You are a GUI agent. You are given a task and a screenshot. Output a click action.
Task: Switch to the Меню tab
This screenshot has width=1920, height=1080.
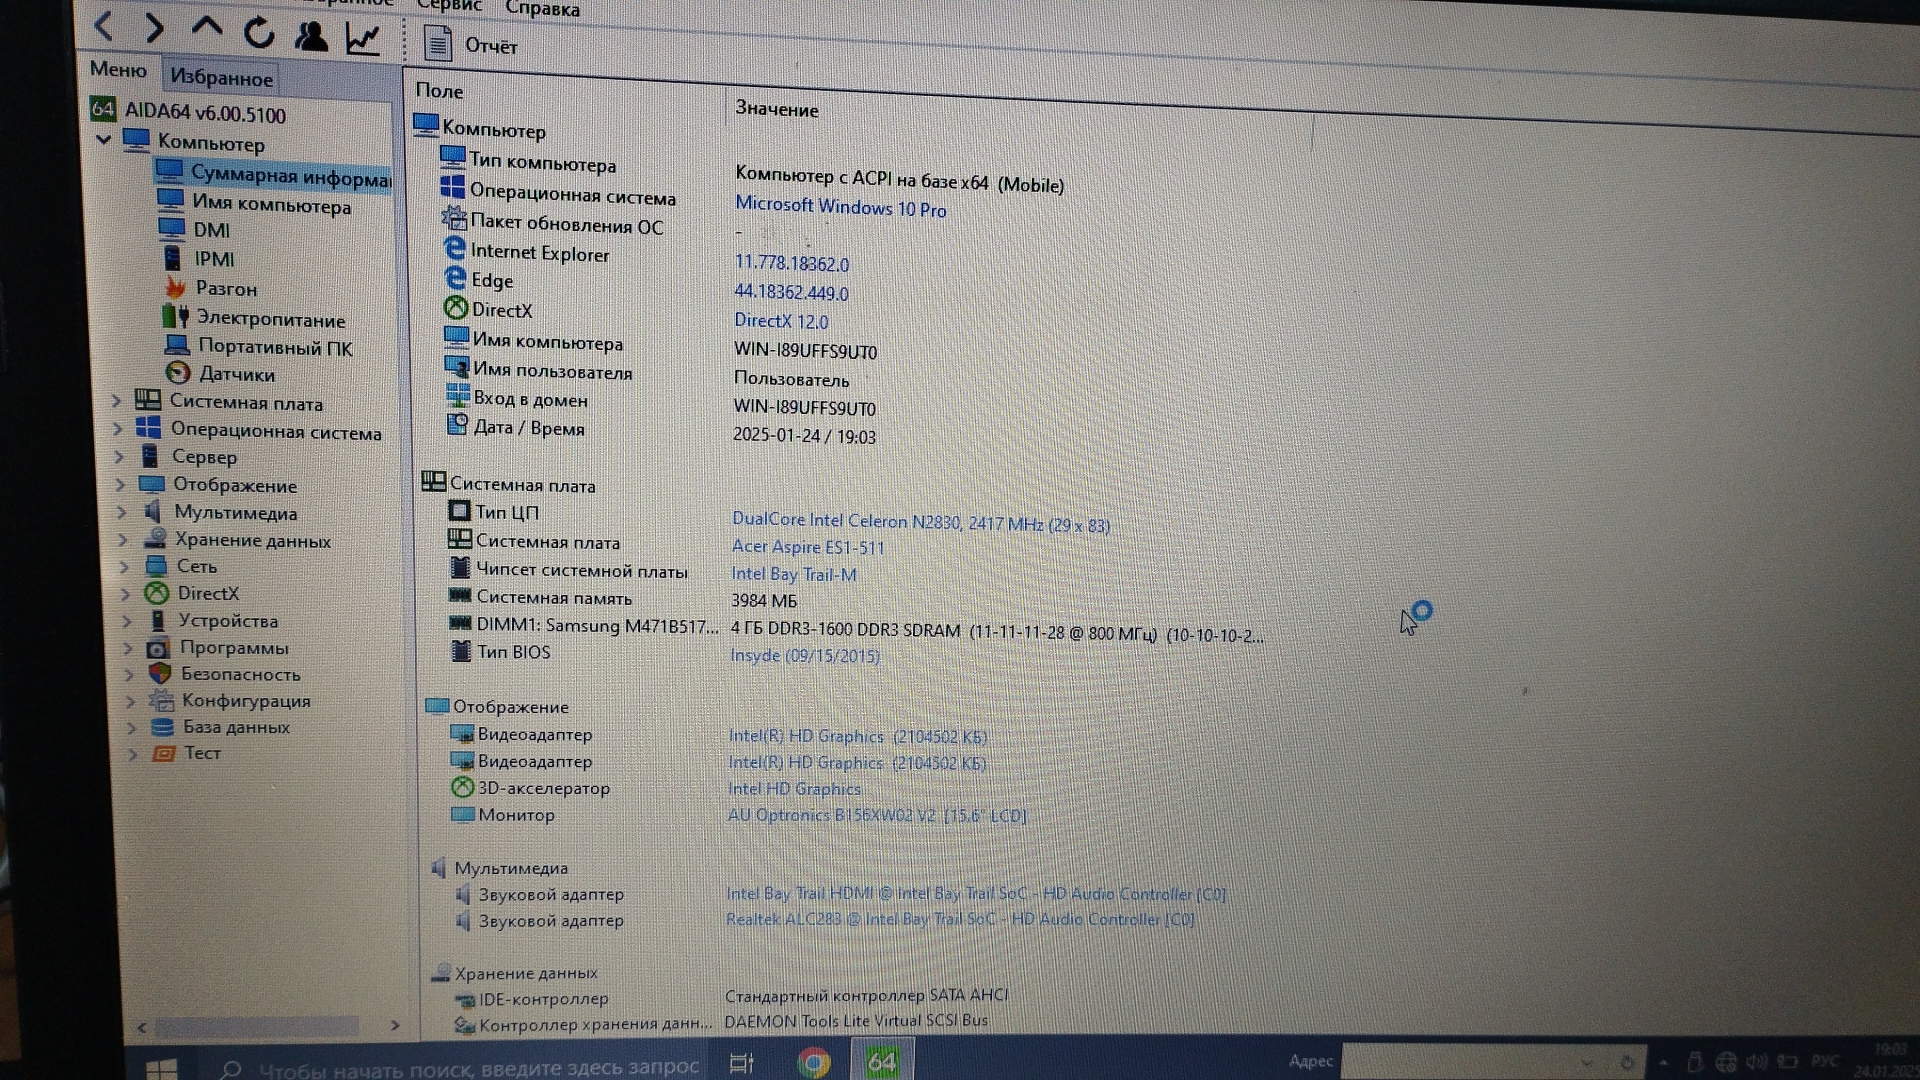click(118, 69)
